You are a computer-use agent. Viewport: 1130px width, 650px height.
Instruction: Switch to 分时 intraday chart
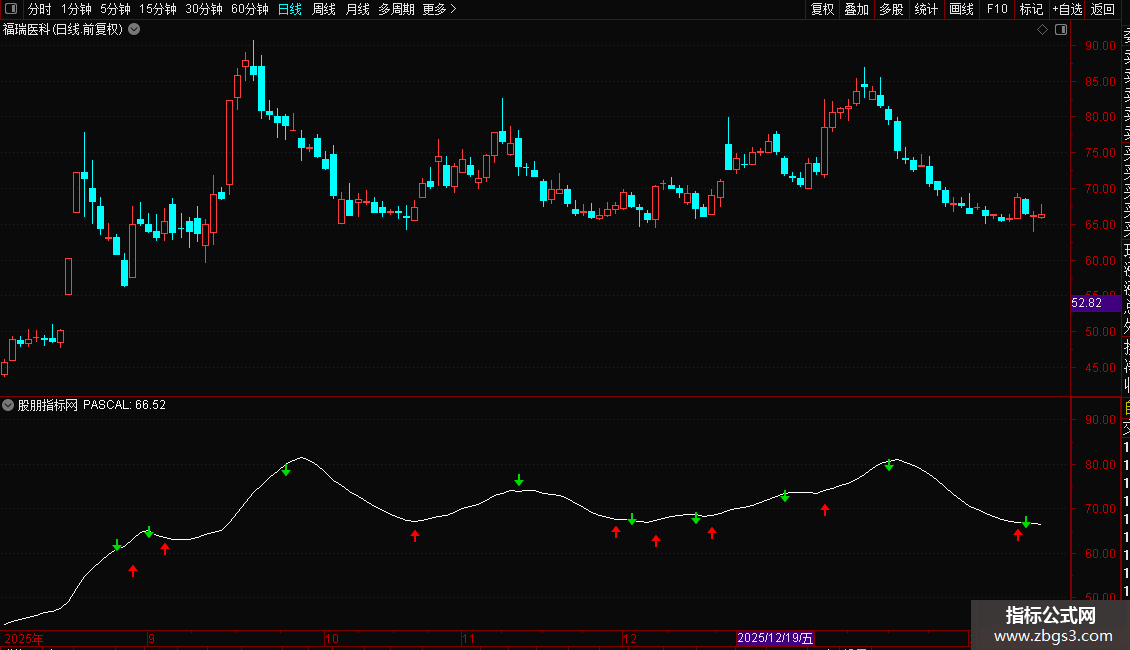click(40, 9)
